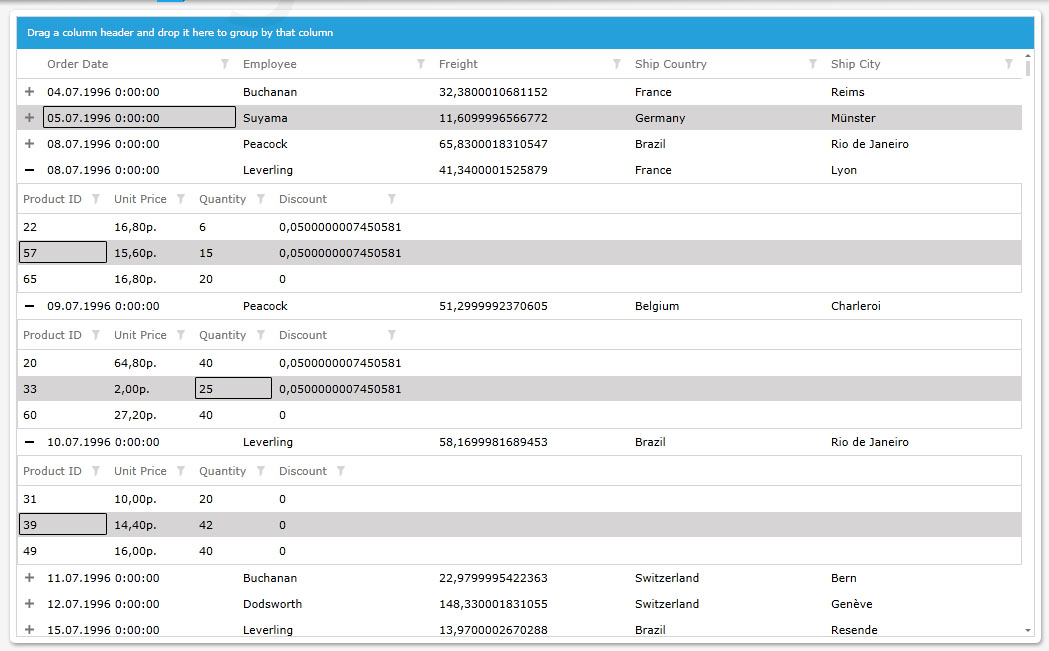The image size is (1049, 651).
Task: Filter Quantity in the Charleroi order details
Action: coord(261,335)
